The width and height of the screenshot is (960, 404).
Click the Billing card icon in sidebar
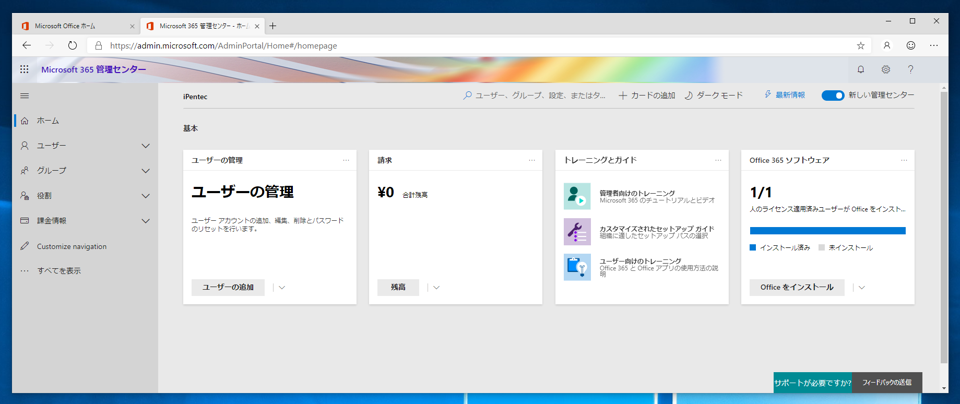tap(24, 220)
